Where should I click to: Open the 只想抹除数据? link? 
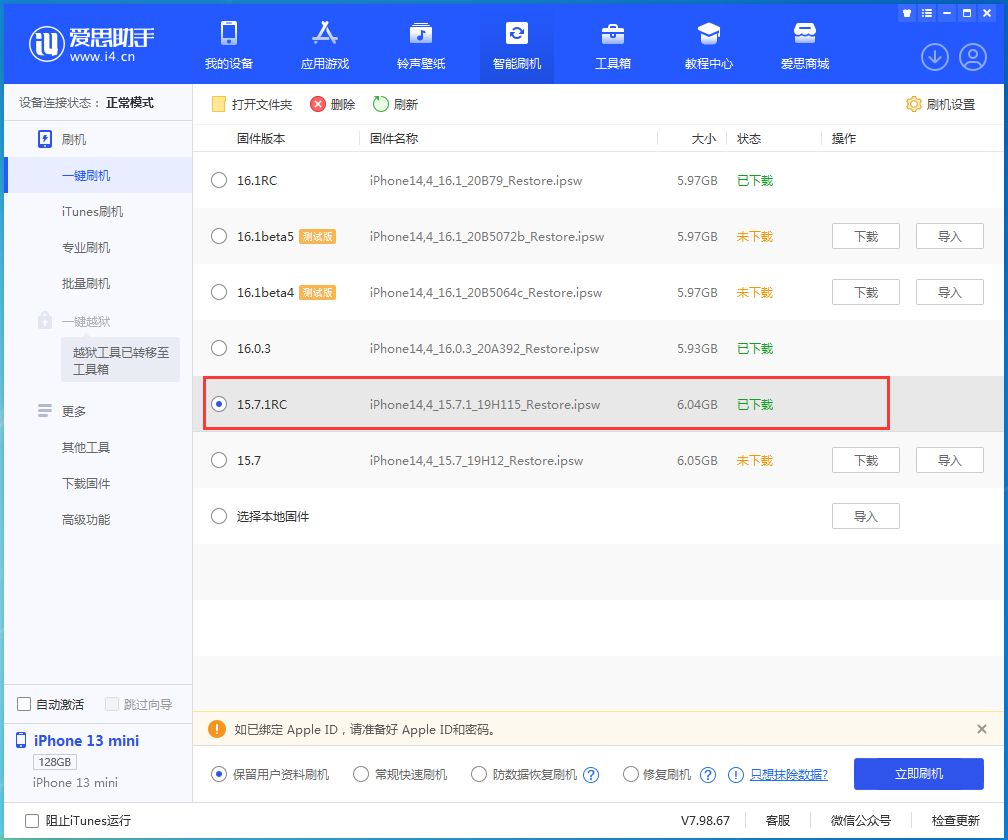click(x=789, y=774)
